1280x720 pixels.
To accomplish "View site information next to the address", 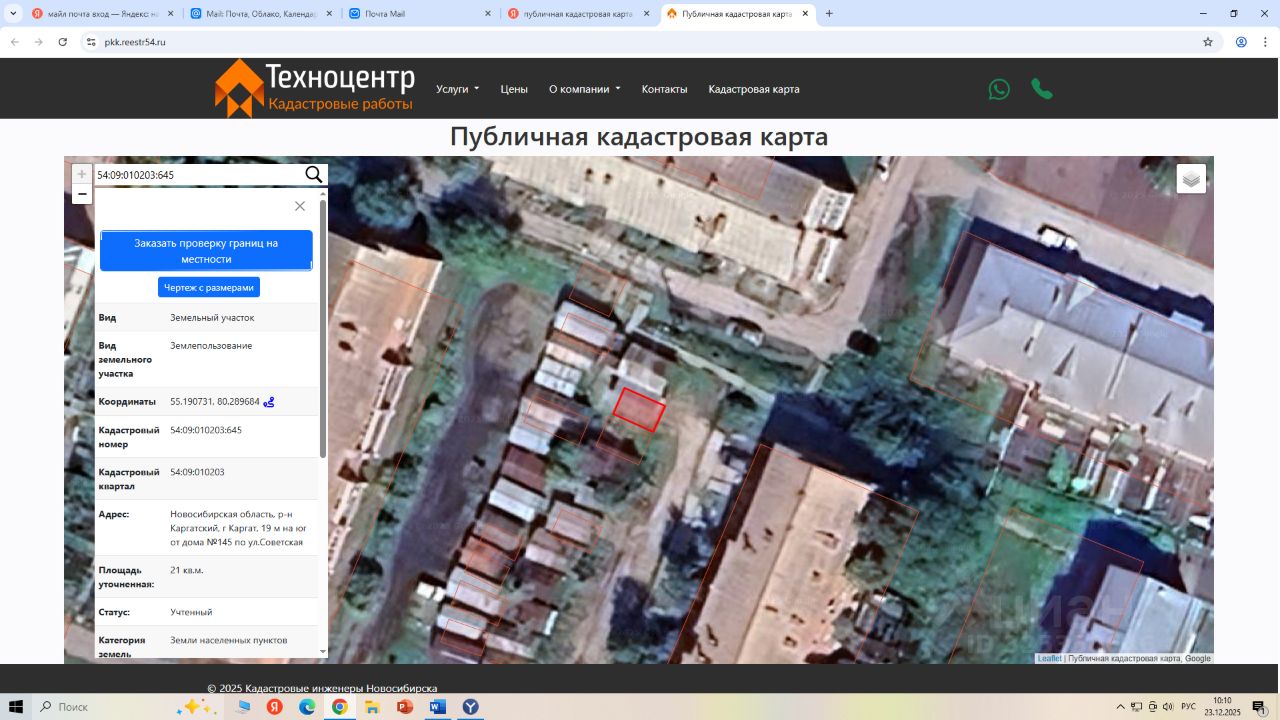I will [91, 42].
